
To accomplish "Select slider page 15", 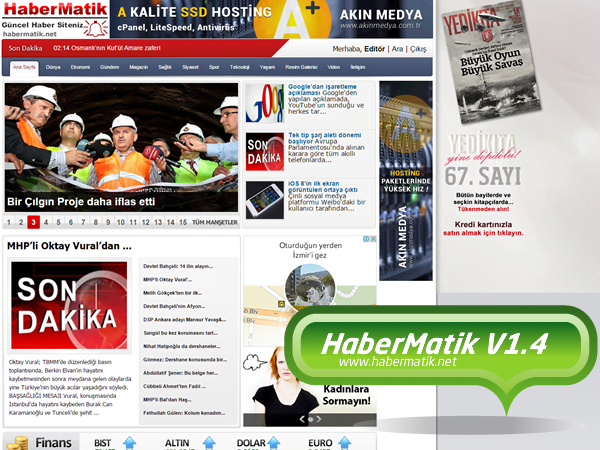I will click(x=183, y=222).
